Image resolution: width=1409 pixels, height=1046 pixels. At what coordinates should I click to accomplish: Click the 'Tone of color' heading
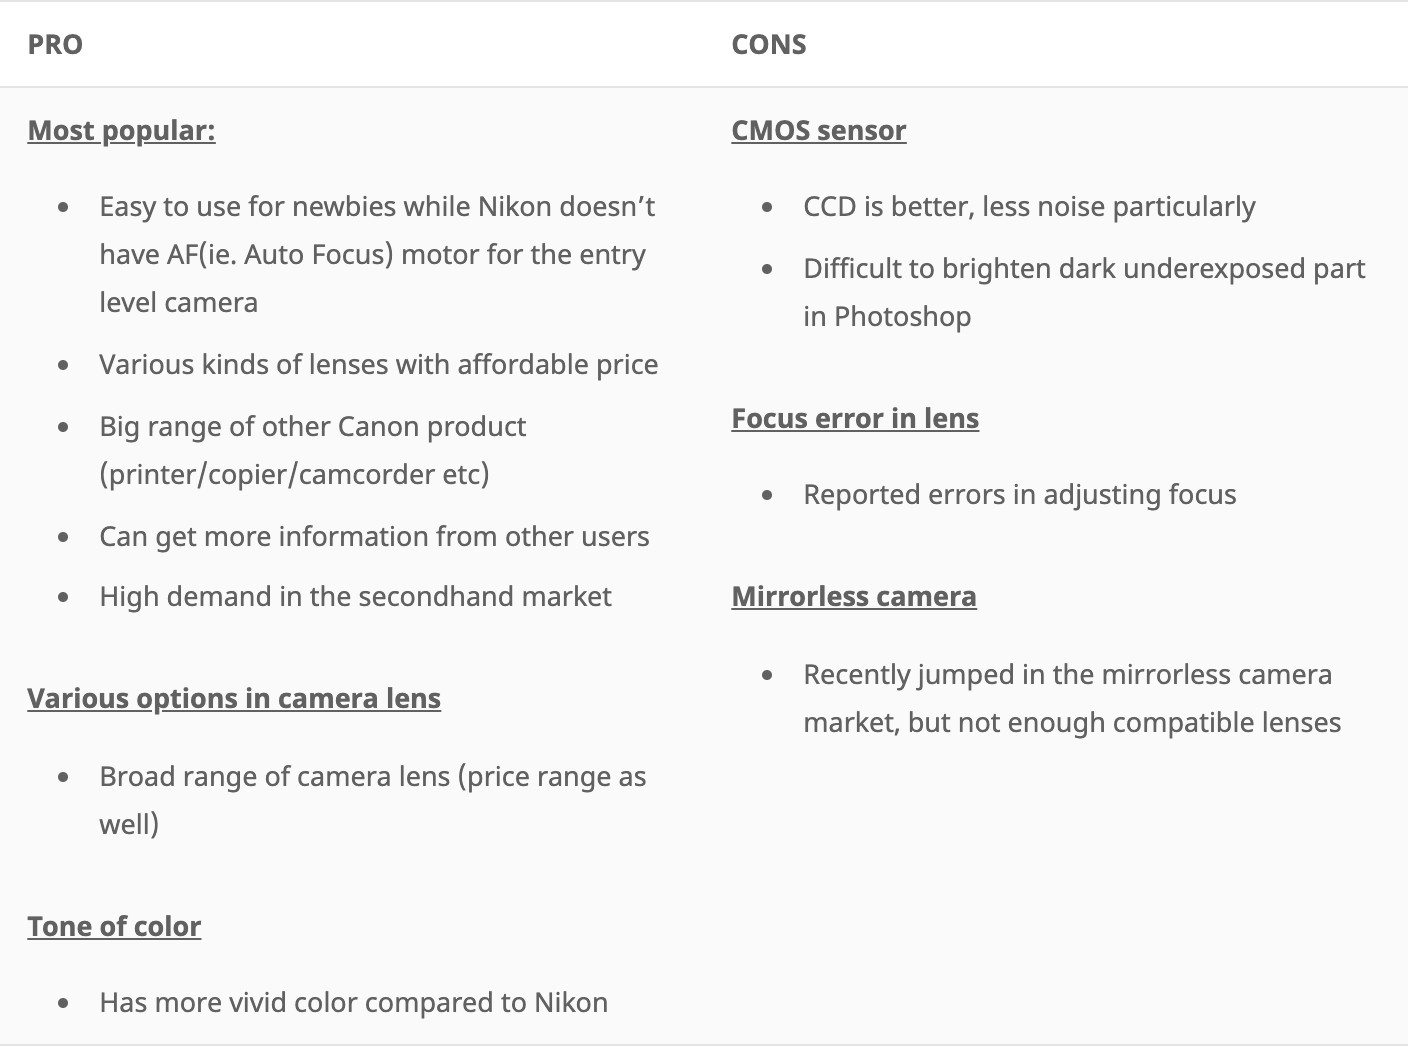[114, 926]
